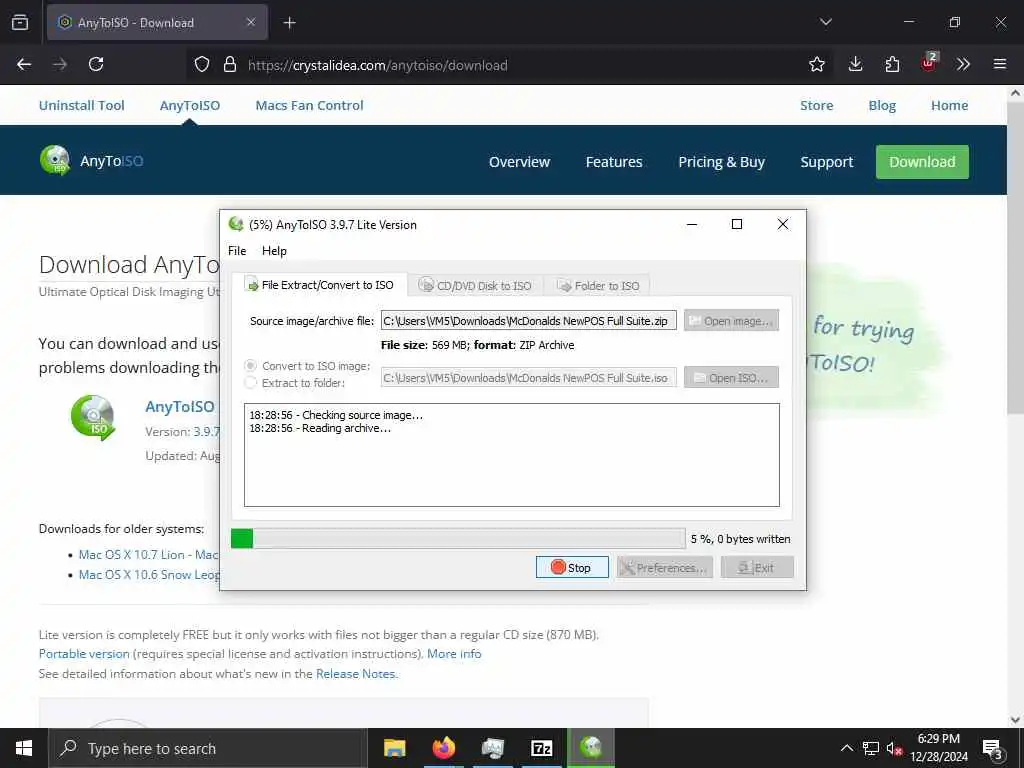This screenshot has height=768, width=1024.
Task: Open the Release Notes link
Action: [355, 673]
